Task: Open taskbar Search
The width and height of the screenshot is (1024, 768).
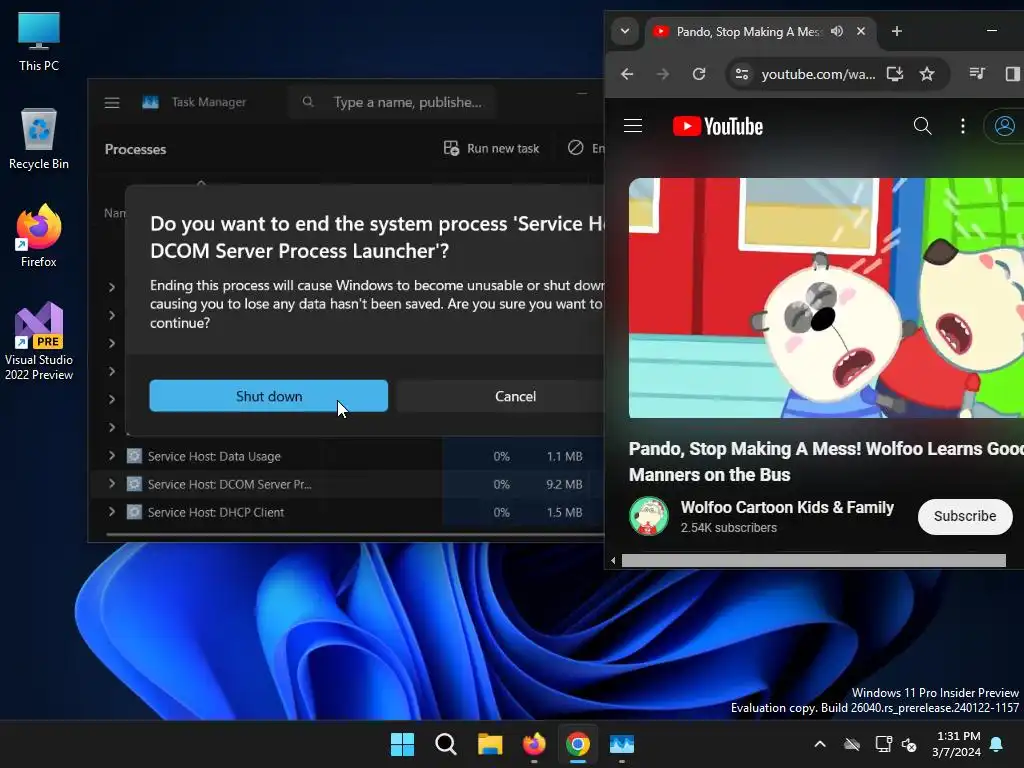Action: click(446, 744)
